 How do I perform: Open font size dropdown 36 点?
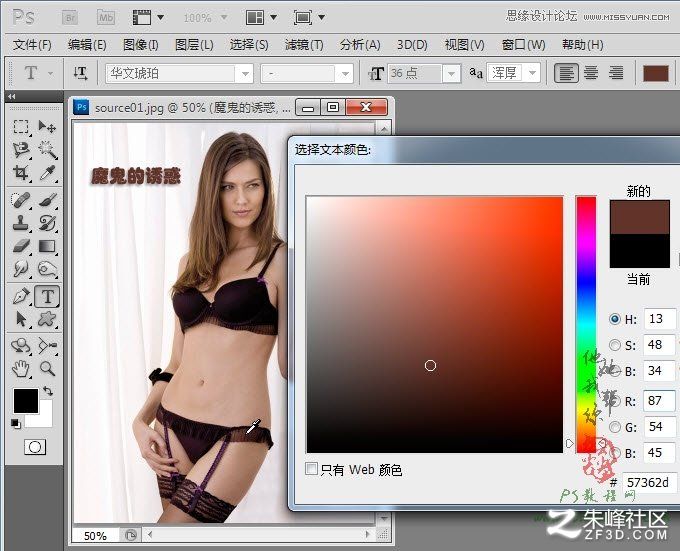click(451, 74)
